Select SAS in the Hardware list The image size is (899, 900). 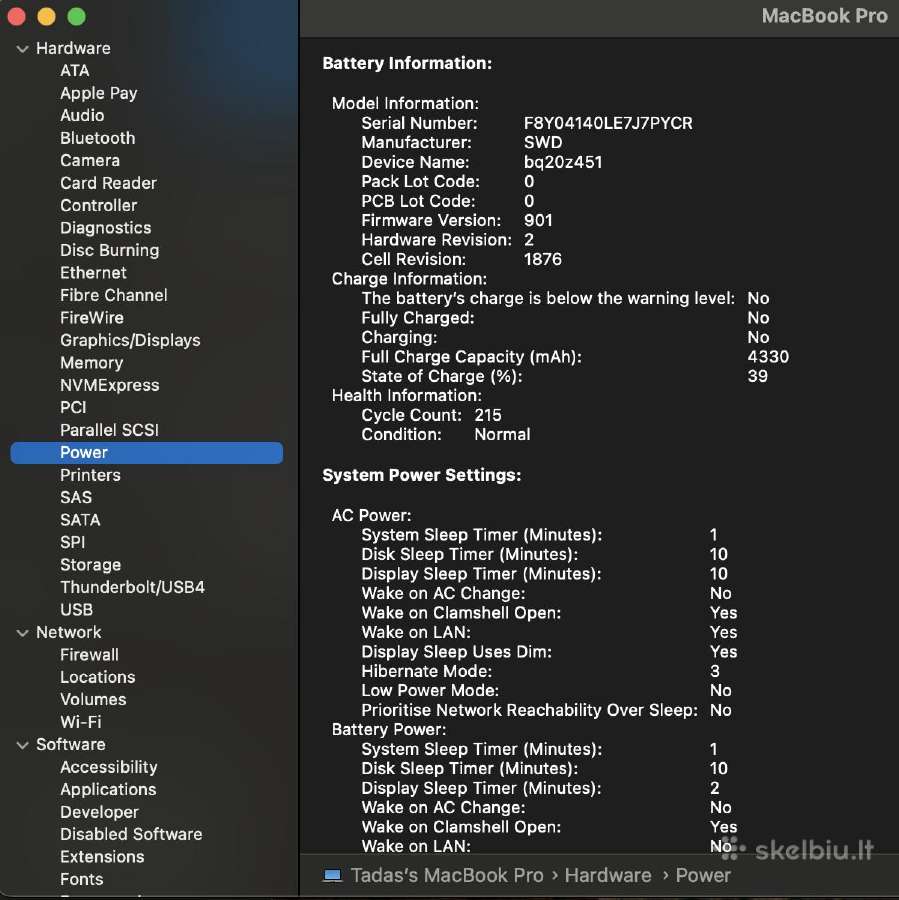[x=76, y=498]
